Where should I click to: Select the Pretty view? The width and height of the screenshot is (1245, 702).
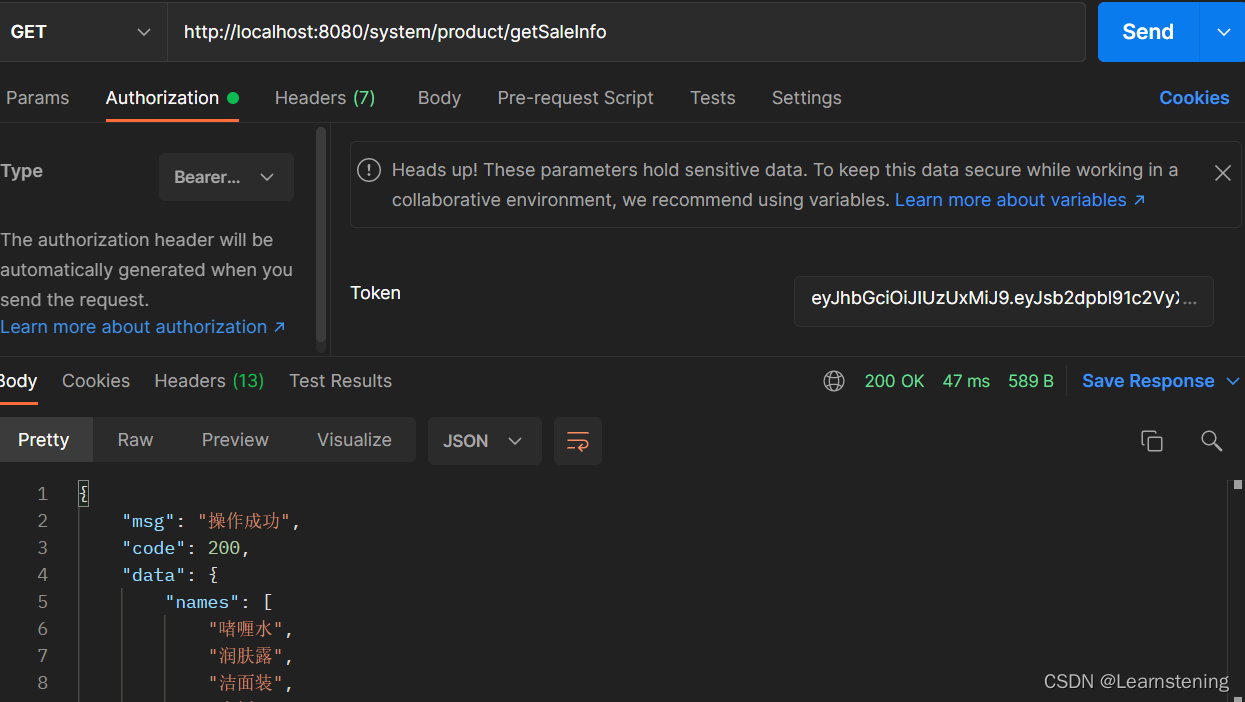point(44,440)
